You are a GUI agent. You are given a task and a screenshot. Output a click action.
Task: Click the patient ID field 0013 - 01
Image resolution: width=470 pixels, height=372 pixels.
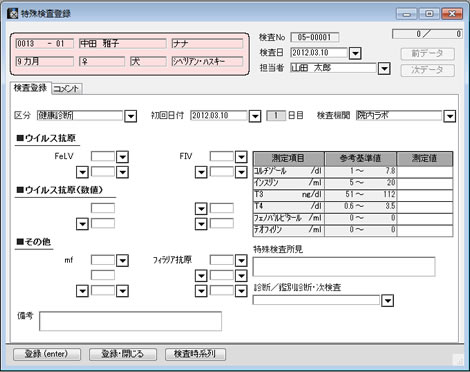44,44
